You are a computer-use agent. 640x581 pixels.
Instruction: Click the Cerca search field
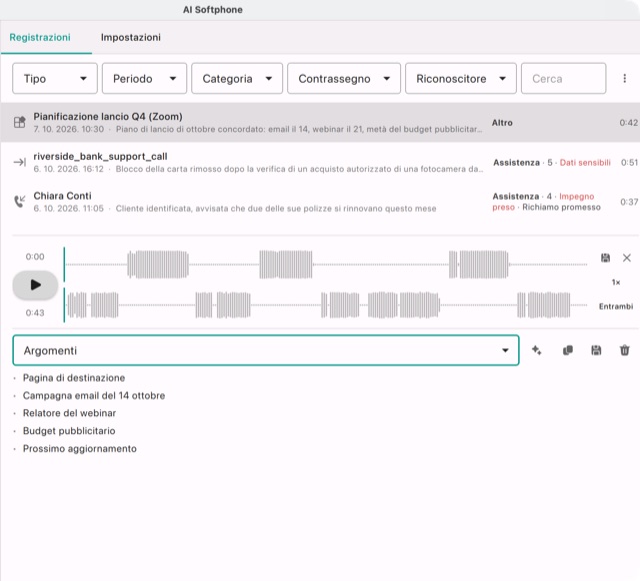563,78
